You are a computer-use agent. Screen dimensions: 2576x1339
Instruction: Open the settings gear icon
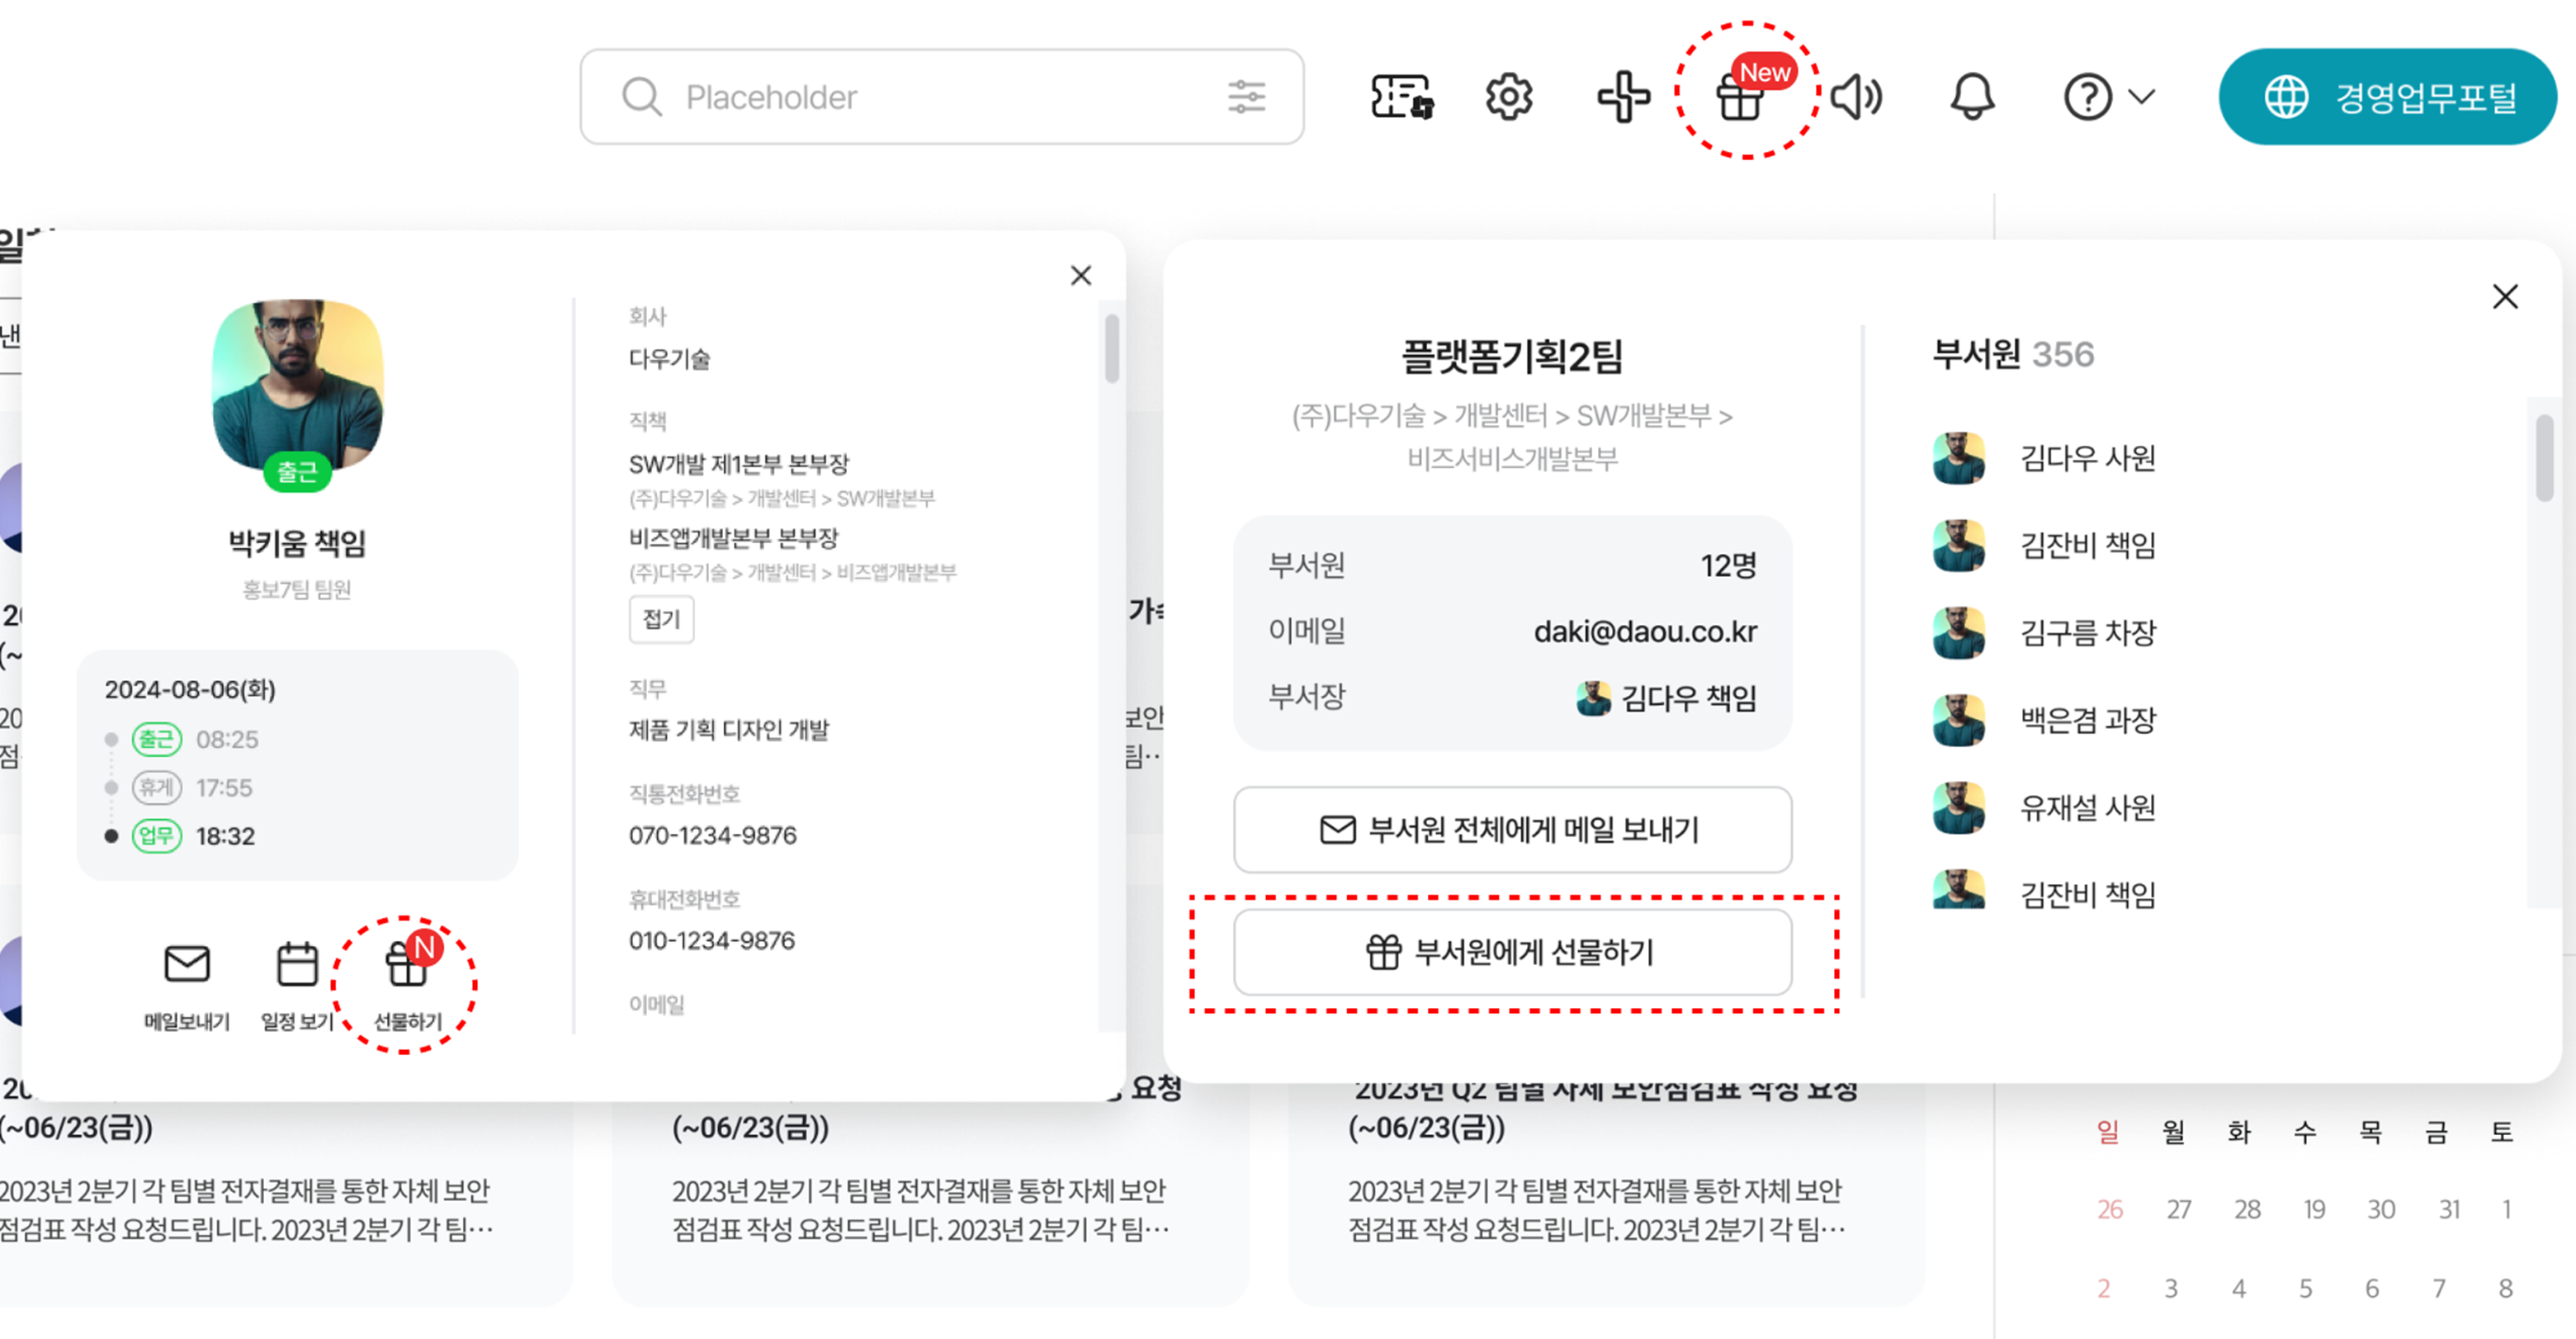point(1508,97)
